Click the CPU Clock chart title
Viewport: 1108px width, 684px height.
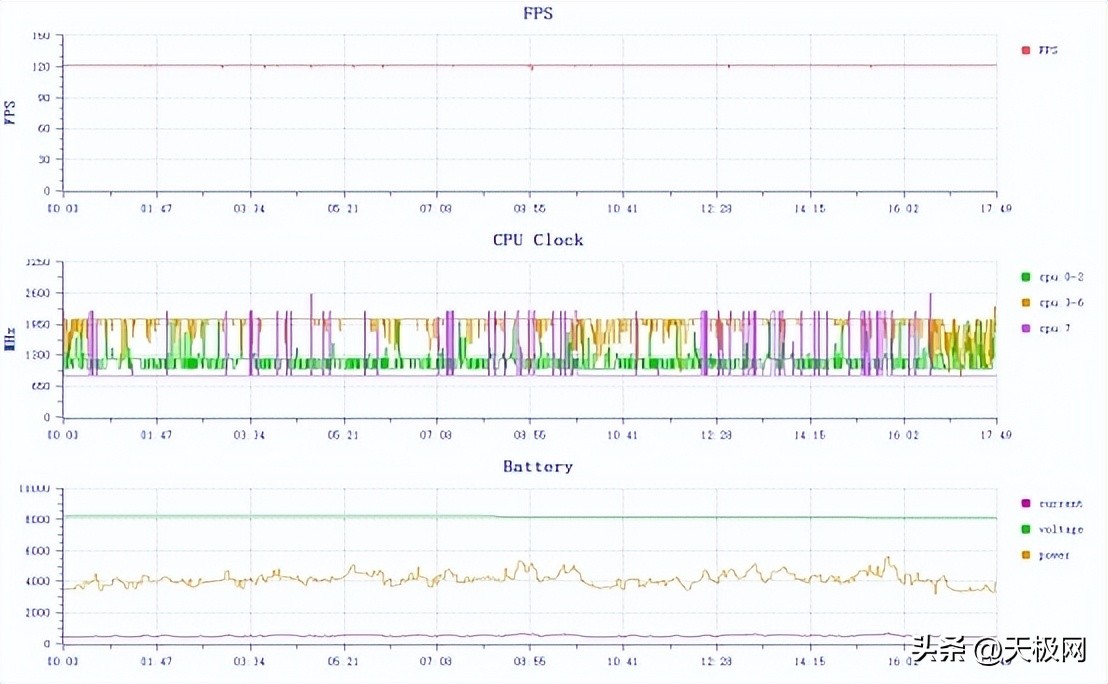click(540, 240)
